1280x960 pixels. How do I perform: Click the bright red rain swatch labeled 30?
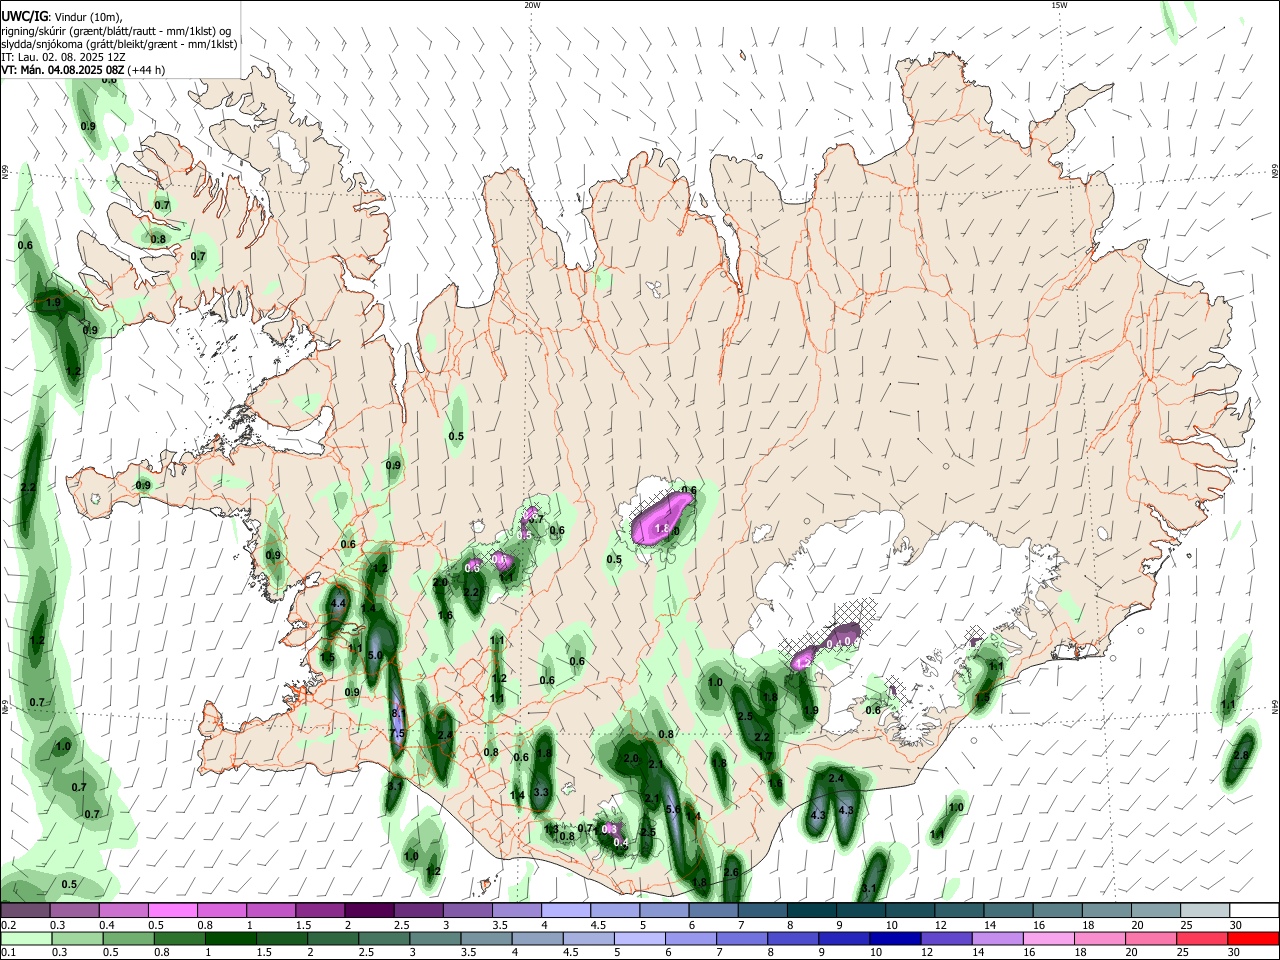pos(1254,938)
